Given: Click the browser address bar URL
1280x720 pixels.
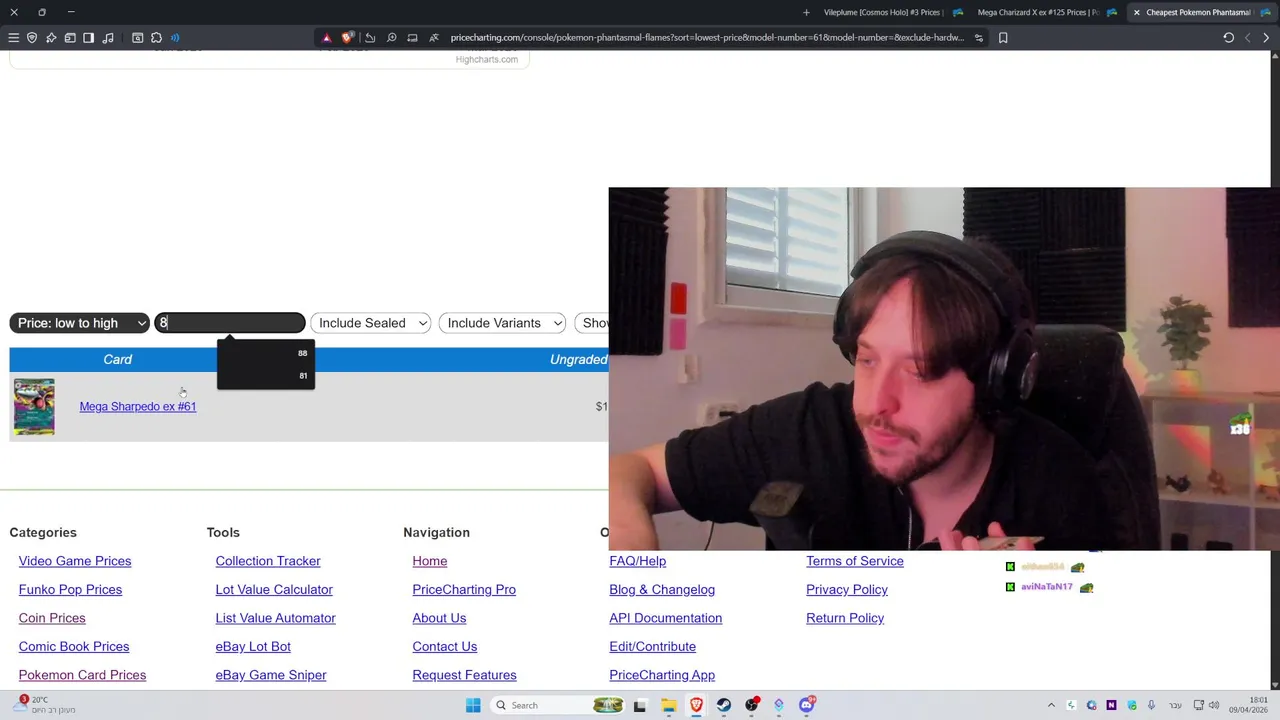Looking at the screenshot, I should (x=706, y=38).
